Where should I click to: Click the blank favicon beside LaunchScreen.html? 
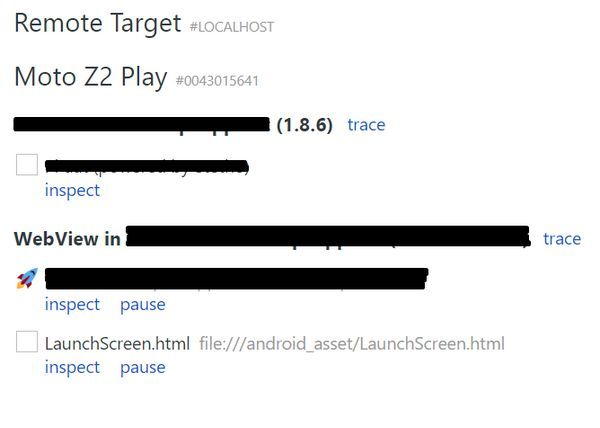pyautogui.click(x=27, y=342)
